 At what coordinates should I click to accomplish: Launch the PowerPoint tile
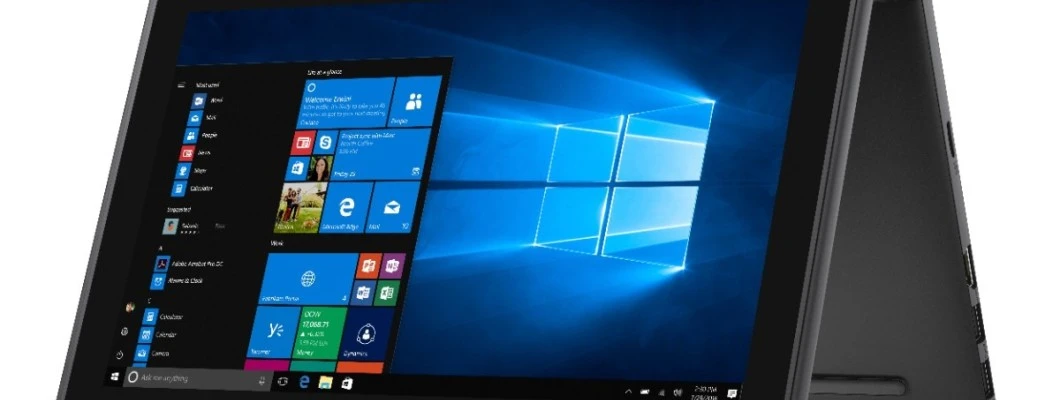coord(368,266)
